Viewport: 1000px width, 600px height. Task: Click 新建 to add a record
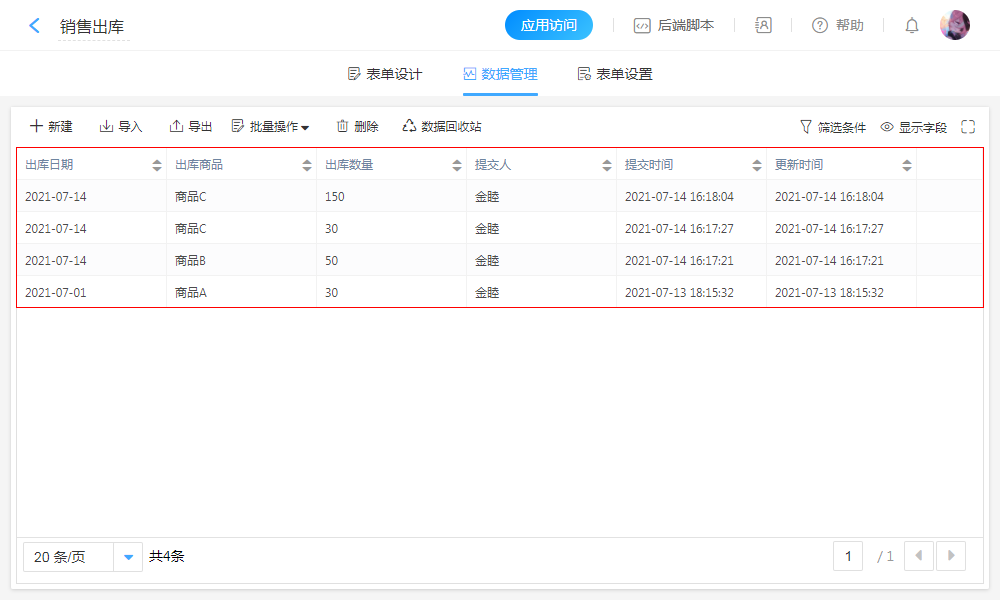(x=51, y=127)
